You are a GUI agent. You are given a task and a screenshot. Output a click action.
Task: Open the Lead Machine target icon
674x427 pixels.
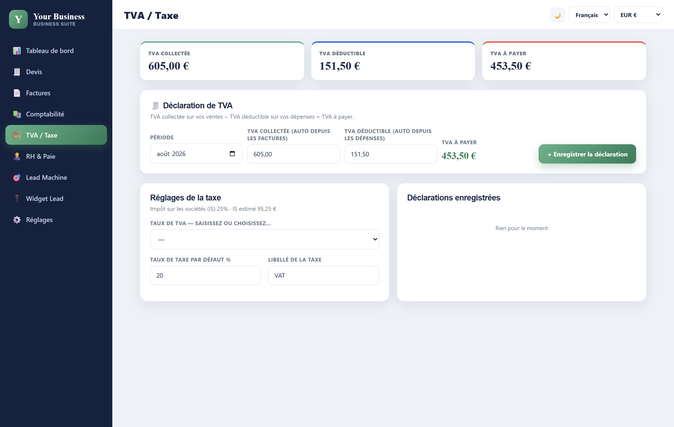click(x=17, y=177)
